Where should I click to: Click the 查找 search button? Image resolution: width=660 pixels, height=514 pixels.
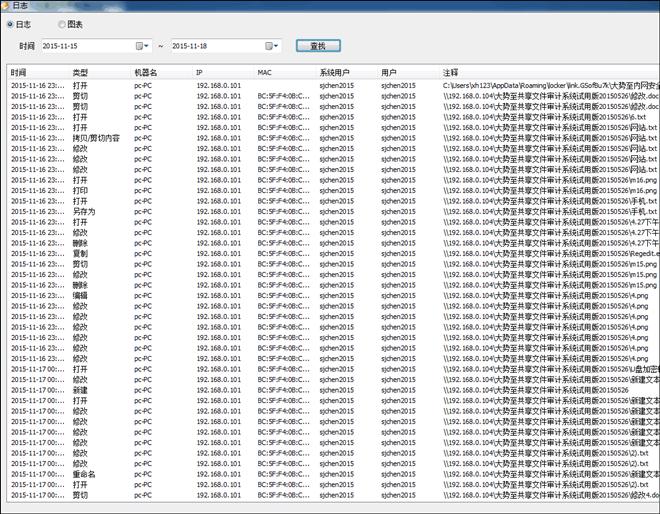point(317,46)
